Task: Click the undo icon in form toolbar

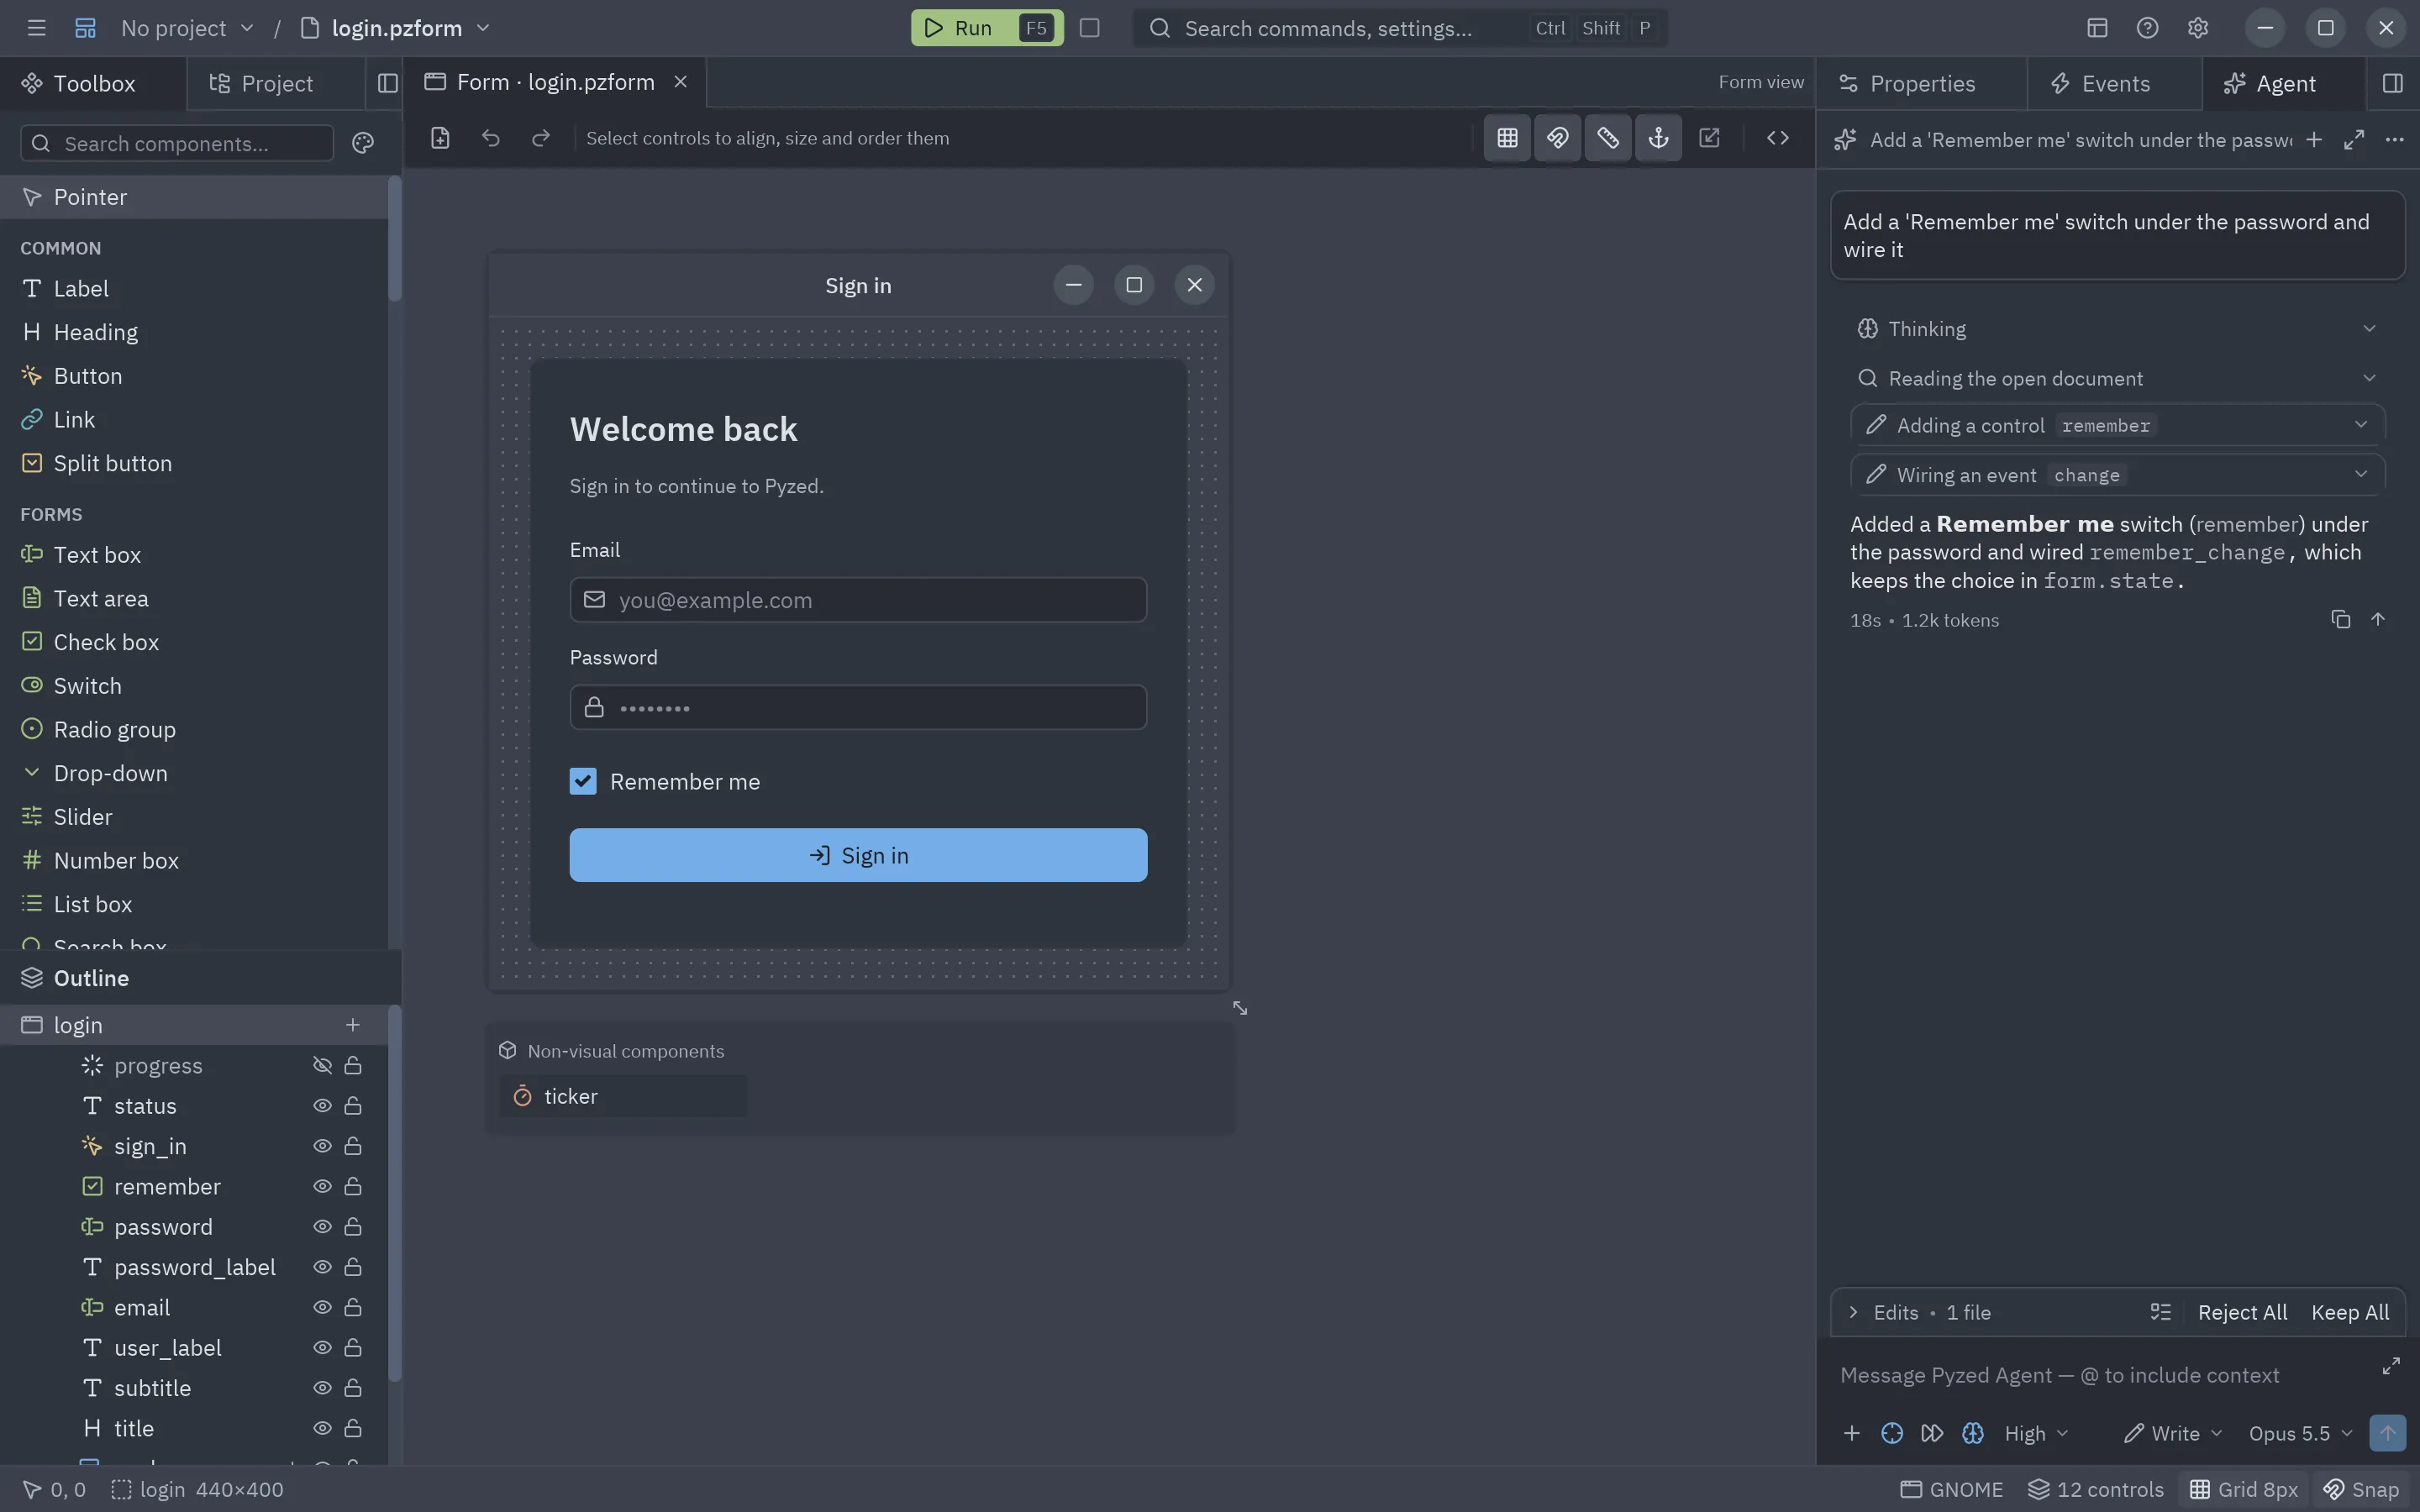Action: point(490,138)
